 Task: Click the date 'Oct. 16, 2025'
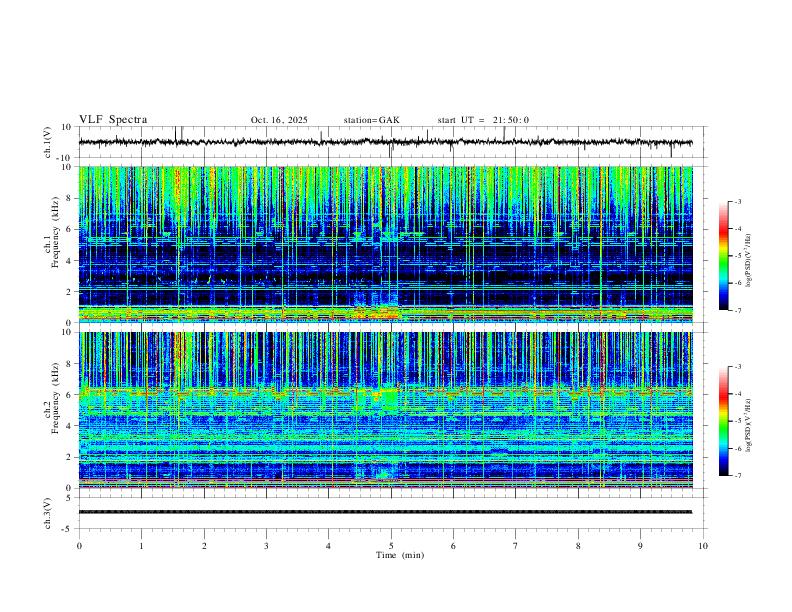tap(279, 120)
